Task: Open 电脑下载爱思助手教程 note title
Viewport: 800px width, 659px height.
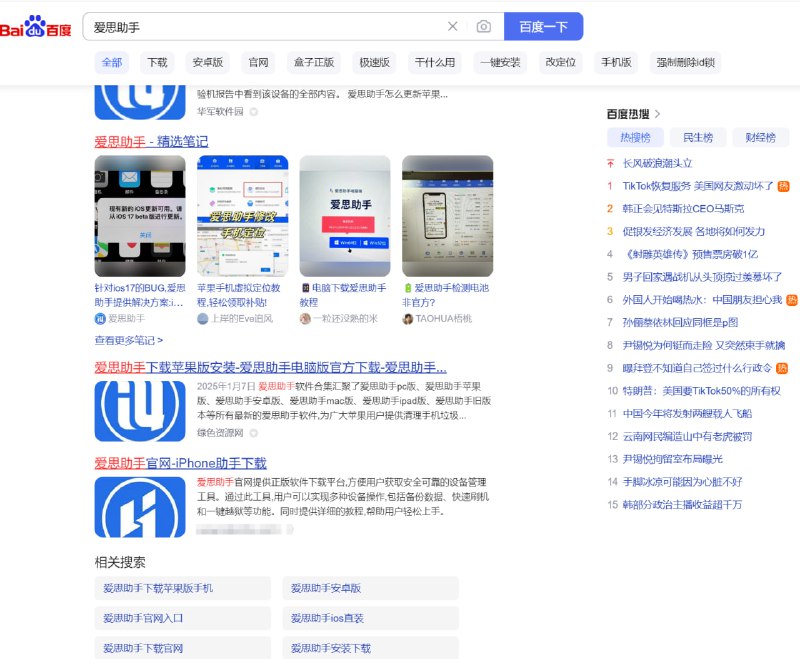Action: [343, 295]
